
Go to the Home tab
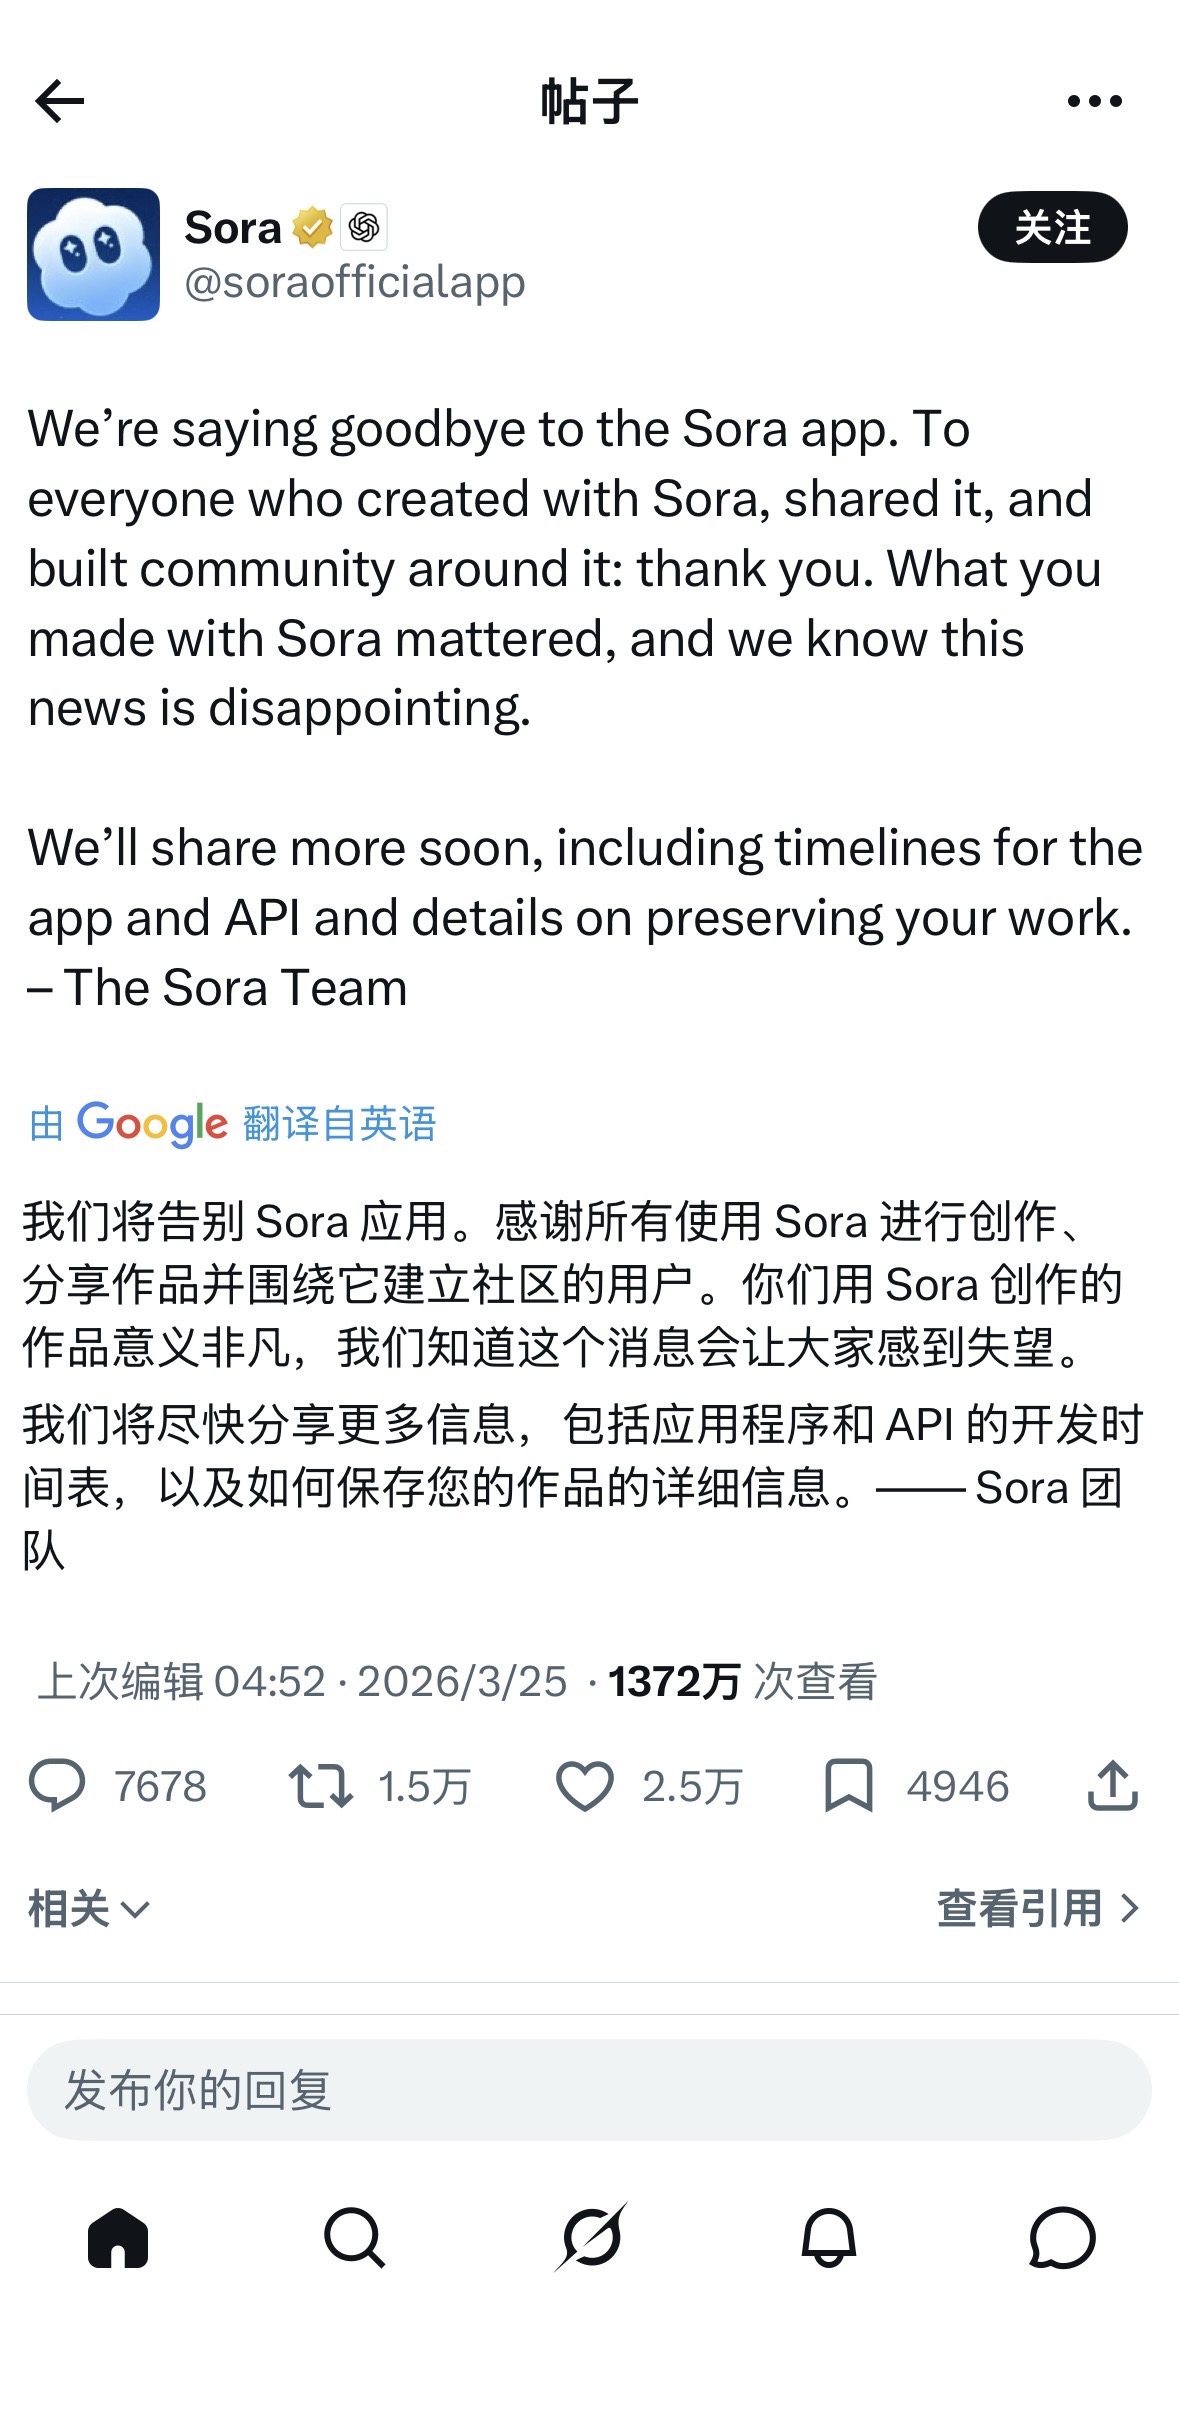tap(118, 2237)
